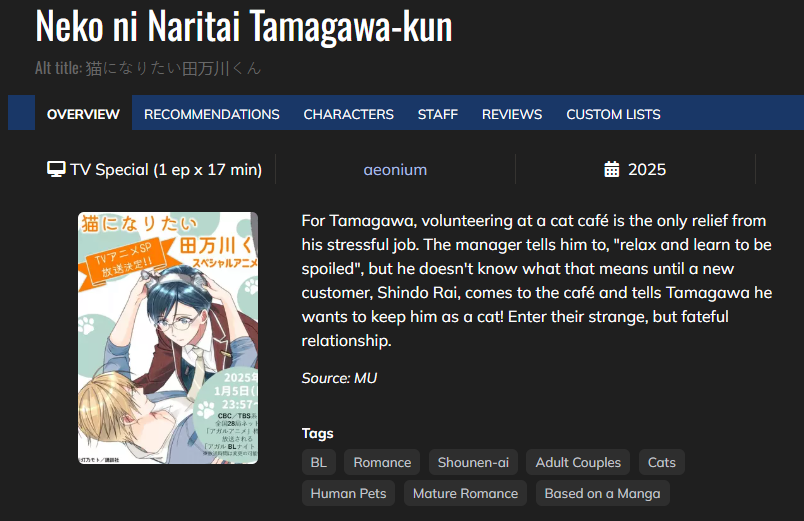Switch to the Recommendations tab

[212, 114]
